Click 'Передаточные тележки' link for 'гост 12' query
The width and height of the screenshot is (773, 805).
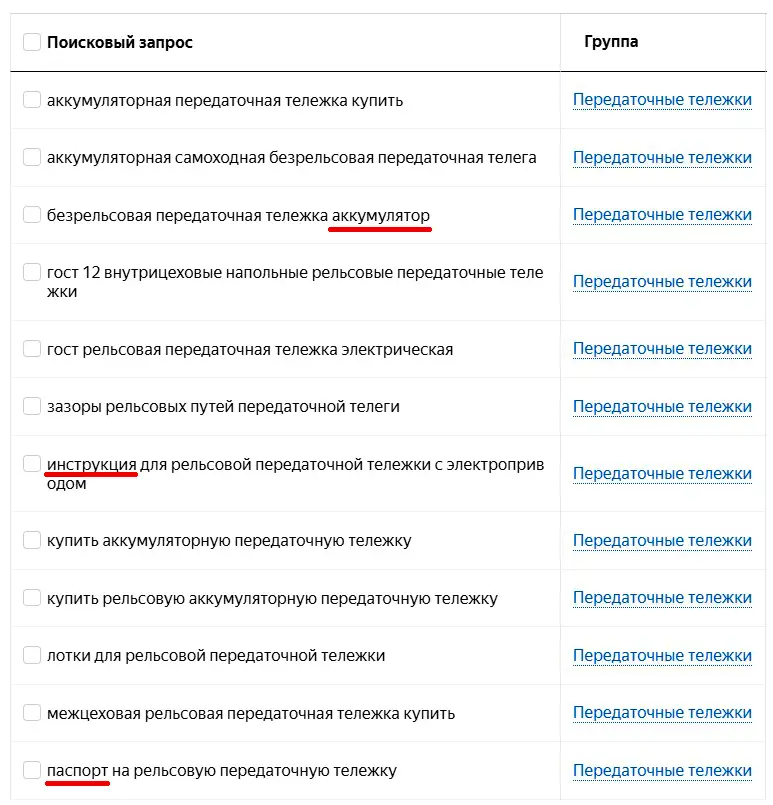pyautogui.click(x=662, y=282)
